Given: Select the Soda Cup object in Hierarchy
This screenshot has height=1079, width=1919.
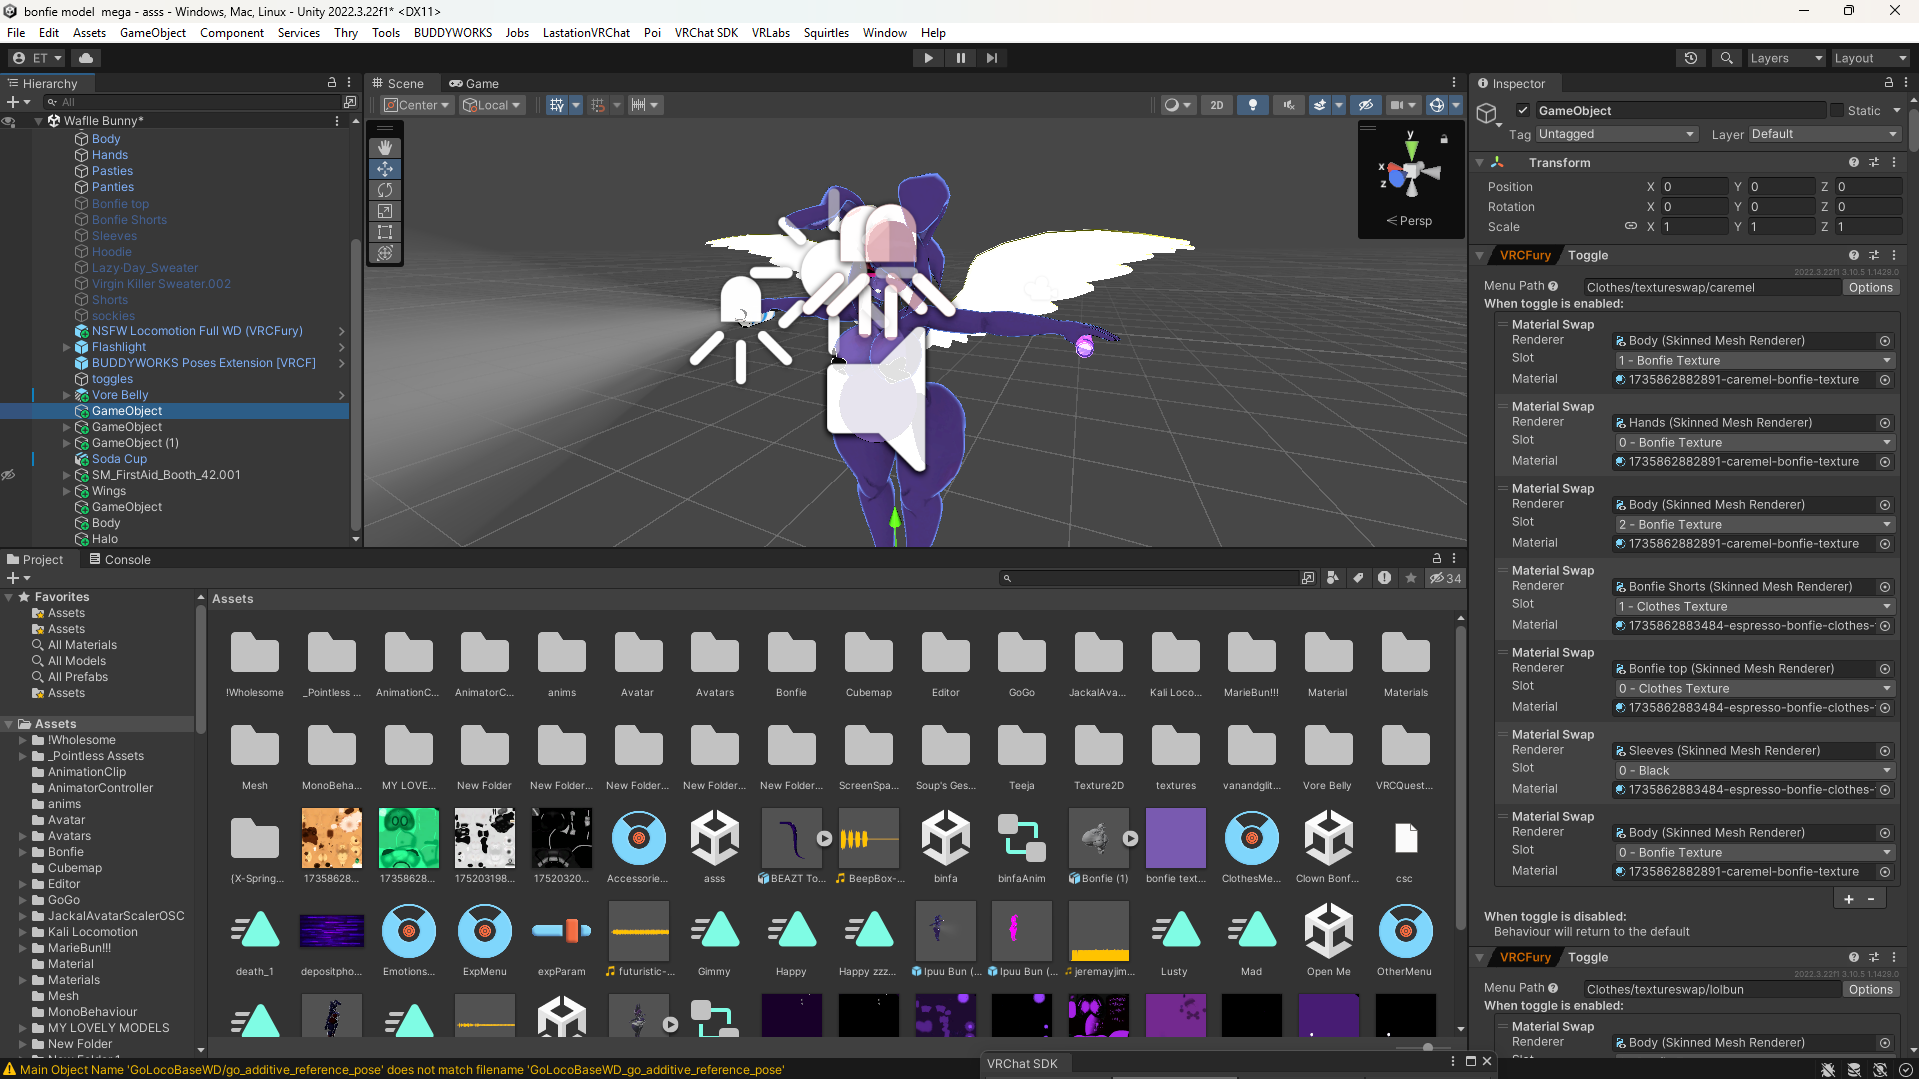Looking at the screenshot, I should click(119, 459).
